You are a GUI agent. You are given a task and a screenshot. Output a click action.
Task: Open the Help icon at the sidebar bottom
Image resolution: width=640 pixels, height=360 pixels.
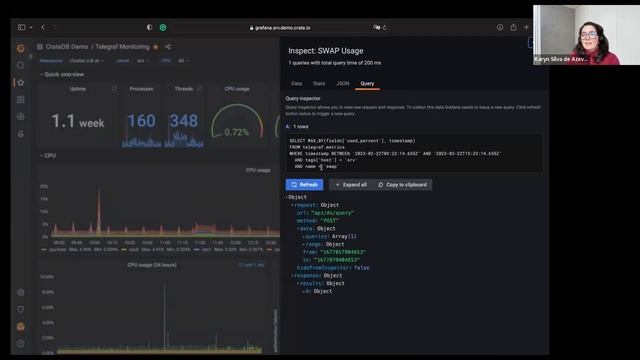coord(20,344)
